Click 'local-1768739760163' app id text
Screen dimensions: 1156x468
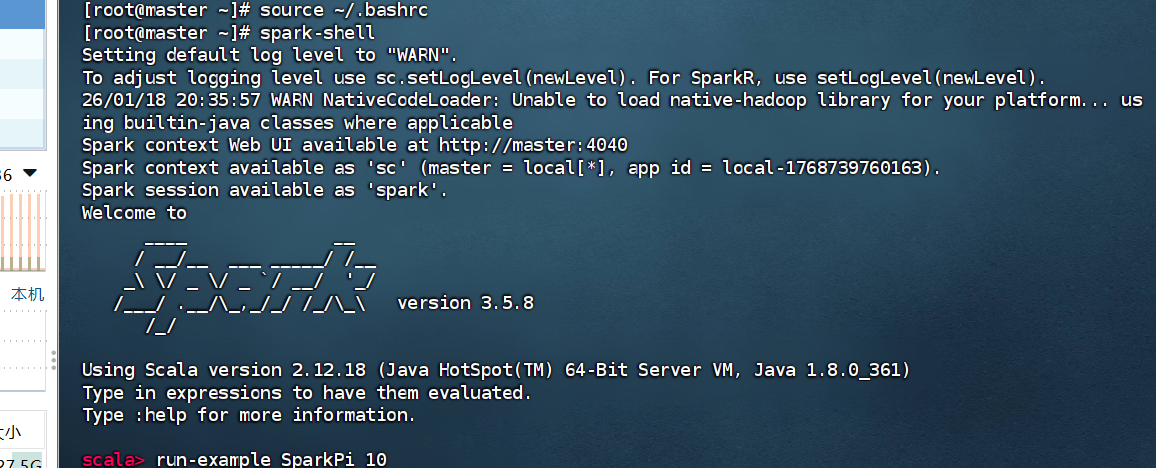pos(822,168)
